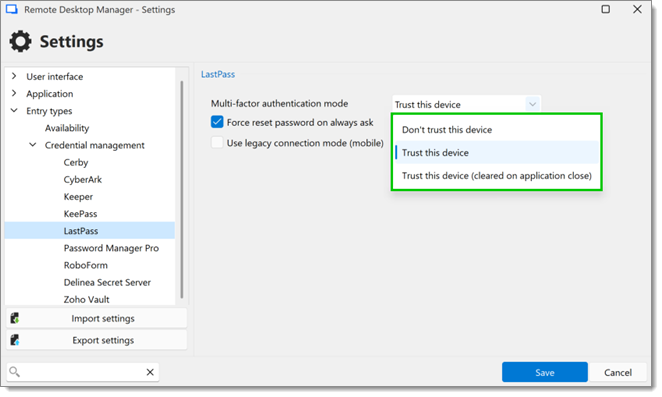This screenshot has height=397, width=662.
Task: Choose Trust this device (cleared on application close)
Action: pyautogui.click(x=496, y=175)
